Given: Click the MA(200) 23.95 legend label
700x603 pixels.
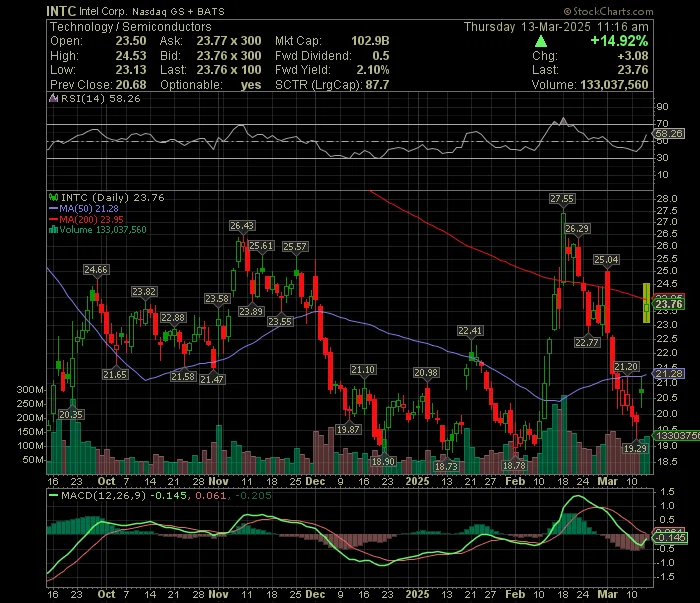Looking at the screenshot, I should [x=92, y=220].
